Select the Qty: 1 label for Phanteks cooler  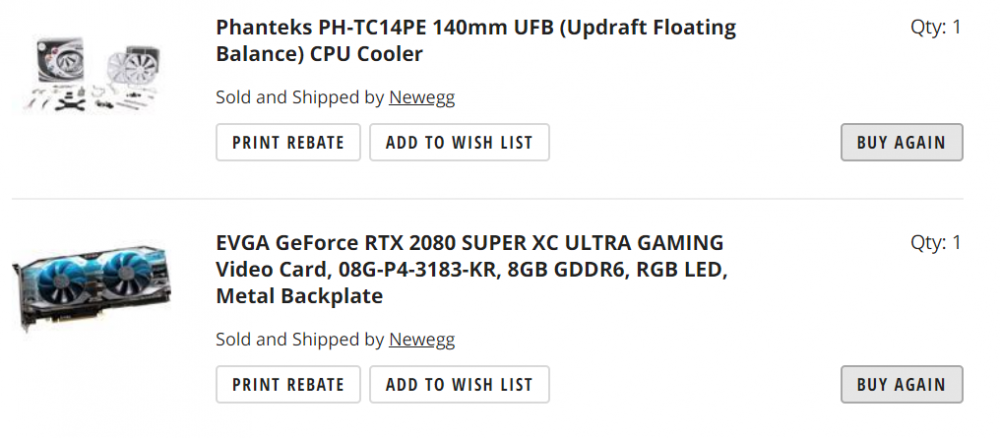(x=935, y=27)
